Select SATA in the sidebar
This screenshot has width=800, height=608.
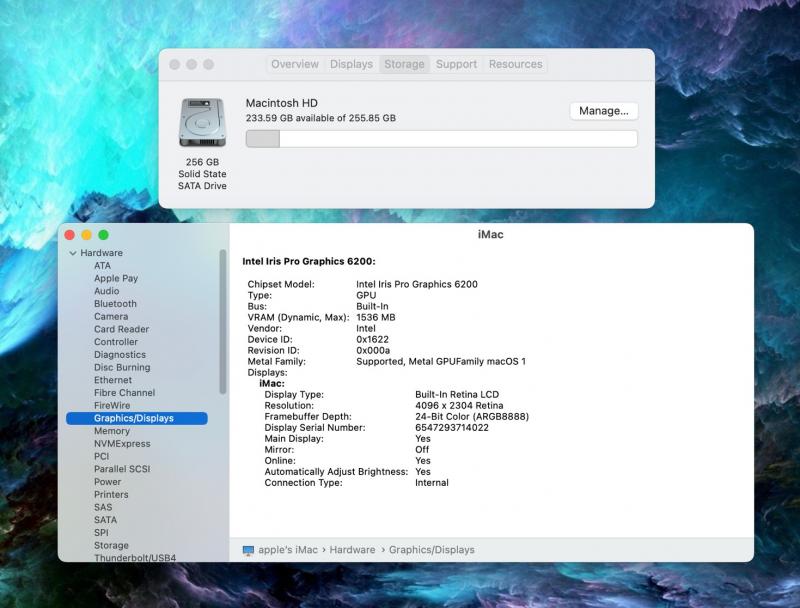105,520
